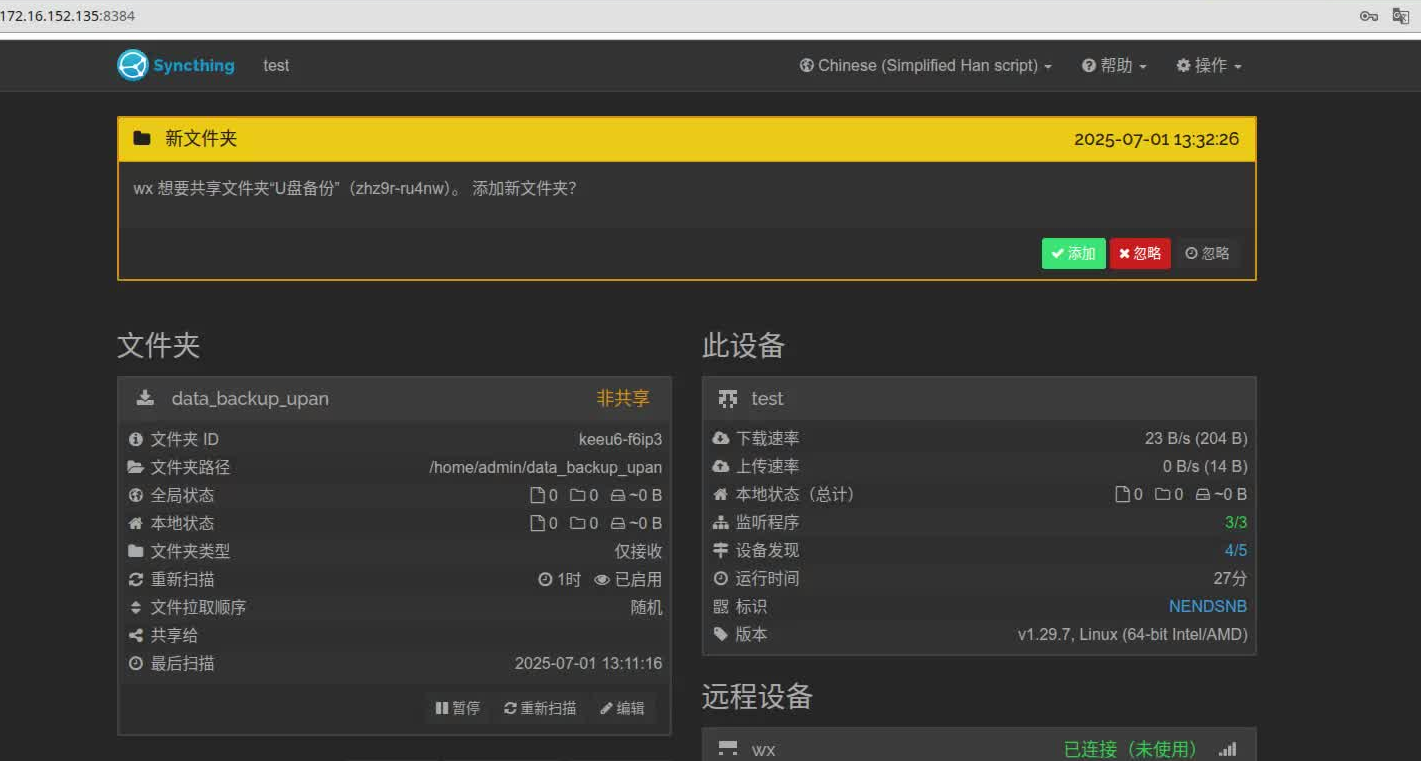Screen dimensions: 1421x761
Task: Click the download icon beside data_backup_upan
Action: click(145, 397)
